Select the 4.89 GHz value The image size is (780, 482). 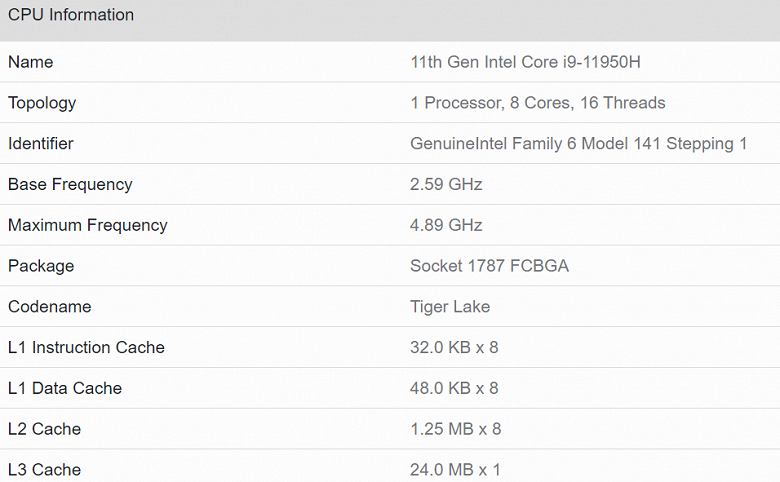446,226
